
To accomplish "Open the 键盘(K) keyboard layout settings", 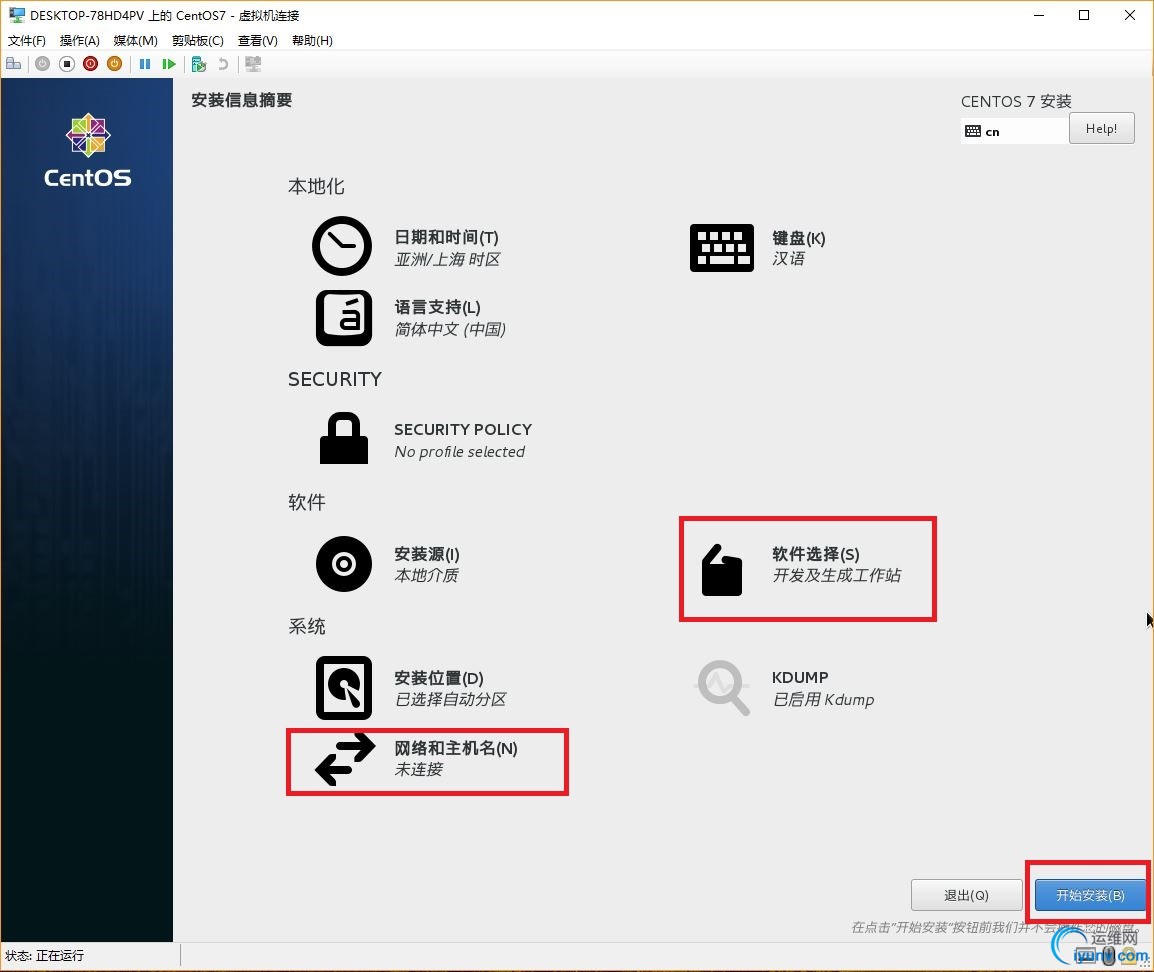I will [757, 248].
